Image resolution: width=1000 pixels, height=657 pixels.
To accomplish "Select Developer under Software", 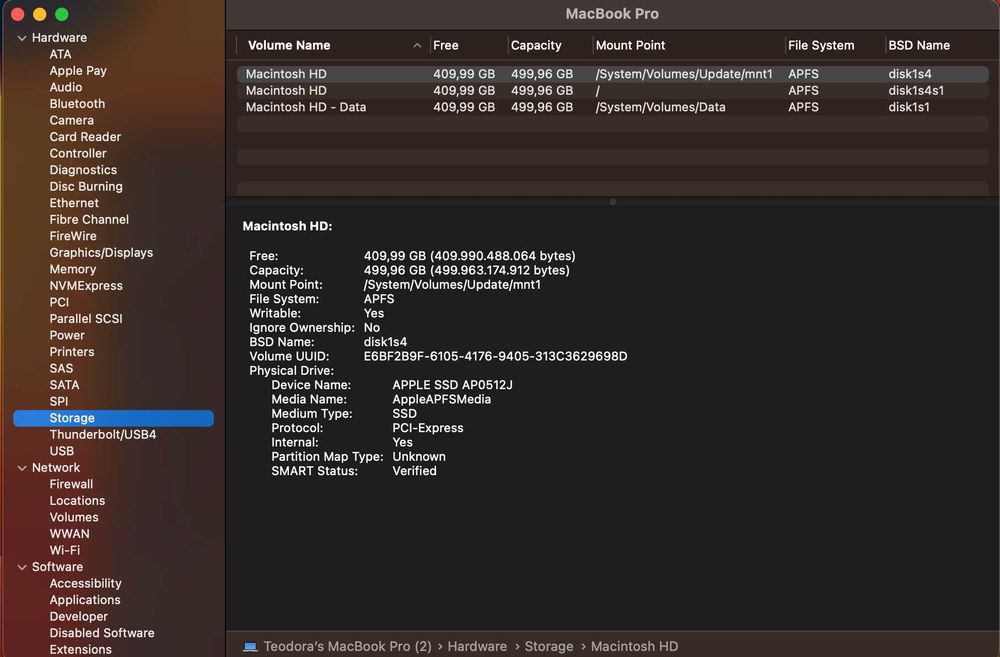I will tap(78, 617).
